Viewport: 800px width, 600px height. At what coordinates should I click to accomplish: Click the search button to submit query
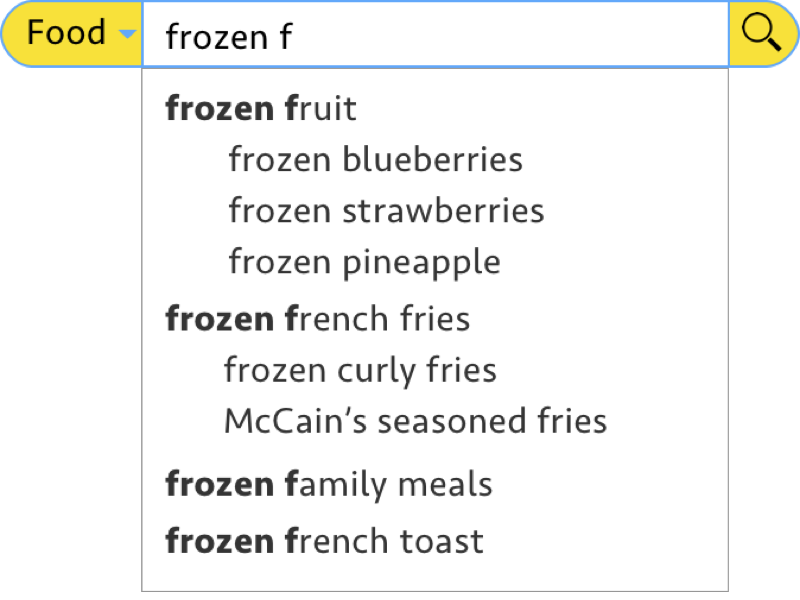(761, 31)
